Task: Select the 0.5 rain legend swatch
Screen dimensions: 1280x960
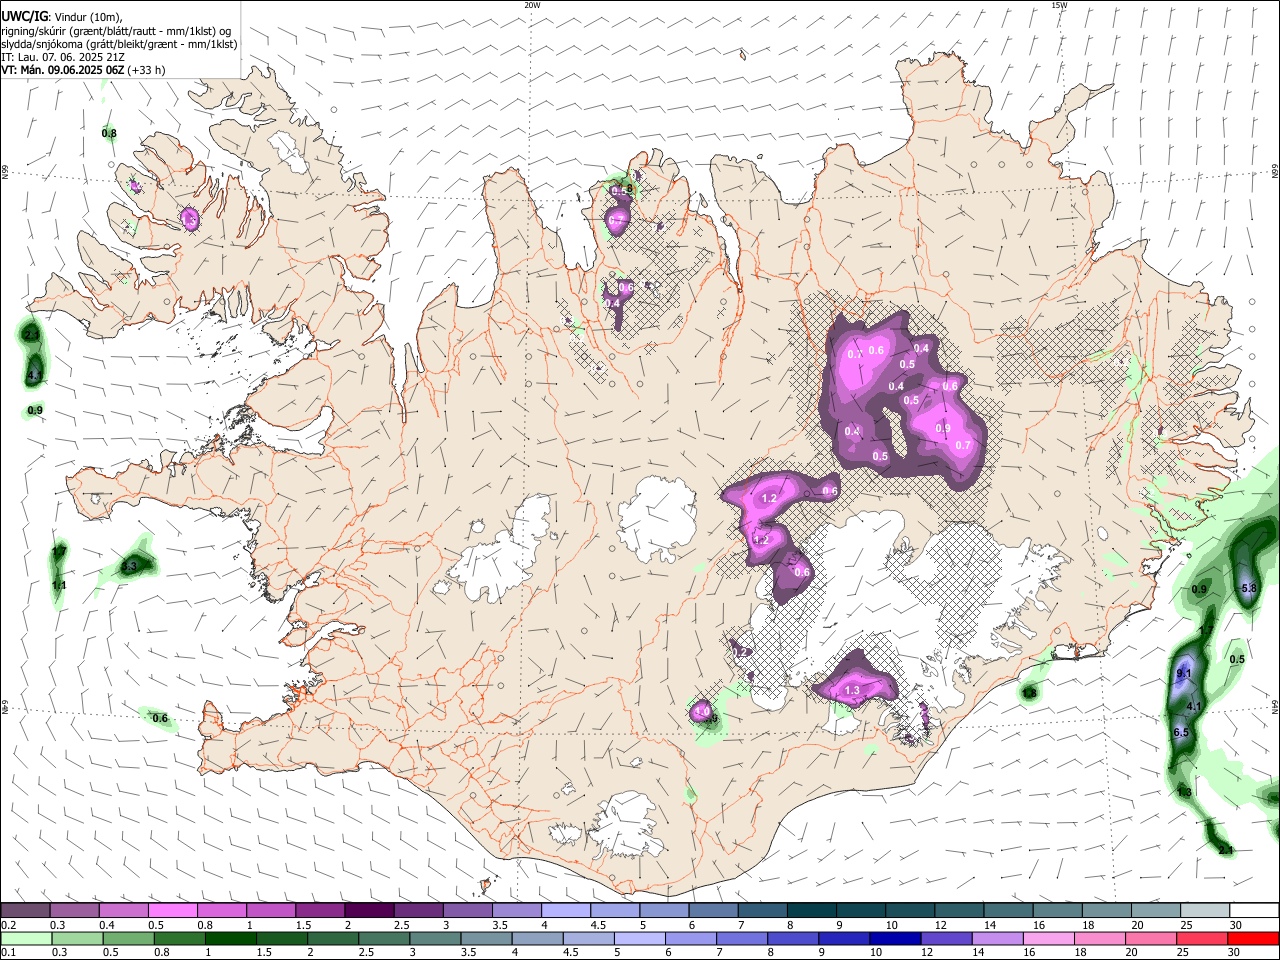Action: 128,938
